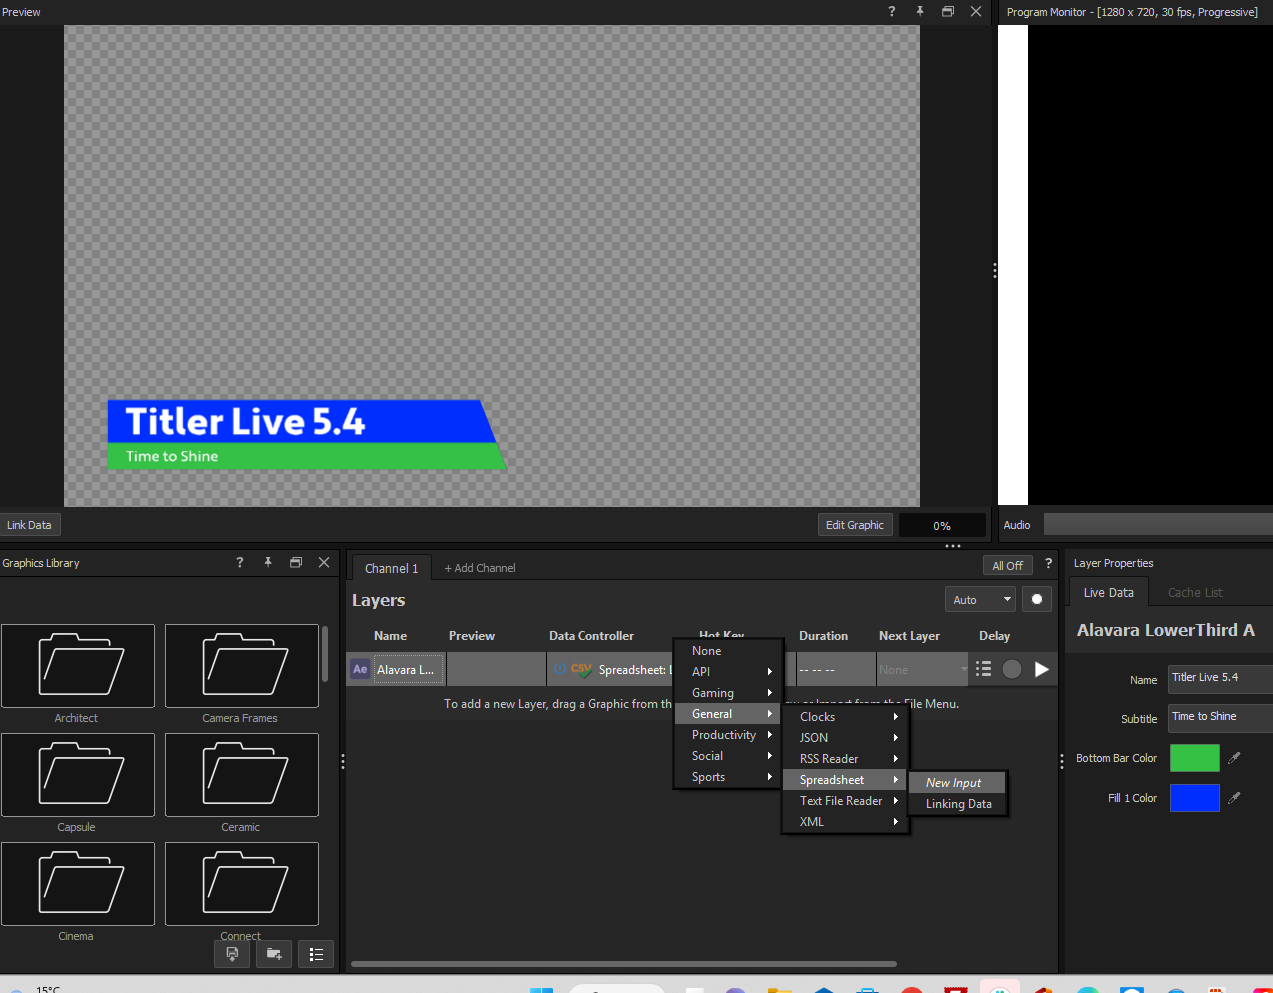Click the add folder icon in library footer
The width and height of the screenshot is (1273, 993).
click(x=274, y=954)
